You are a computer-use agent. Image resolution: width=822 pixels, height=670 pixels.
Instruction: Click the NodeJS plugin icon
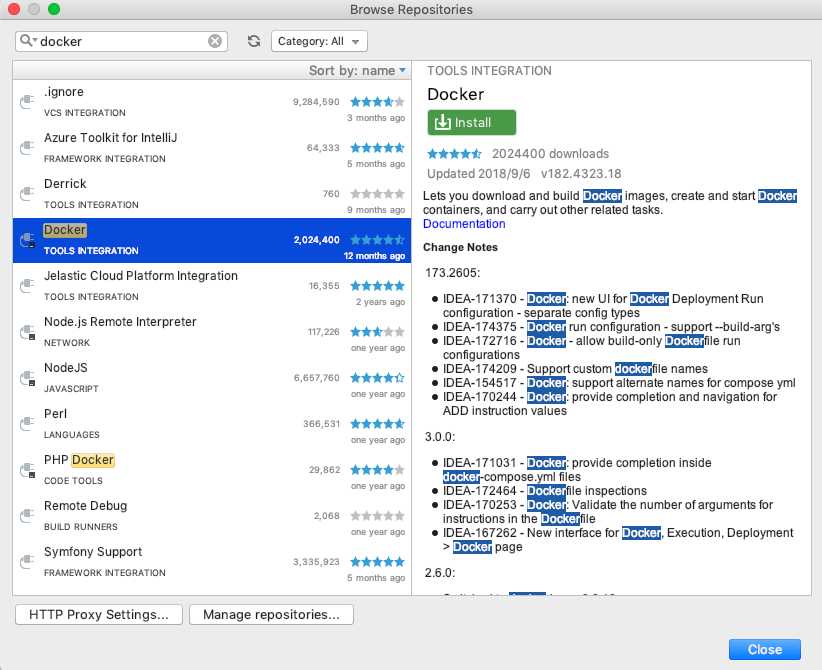tap(27, 378)
